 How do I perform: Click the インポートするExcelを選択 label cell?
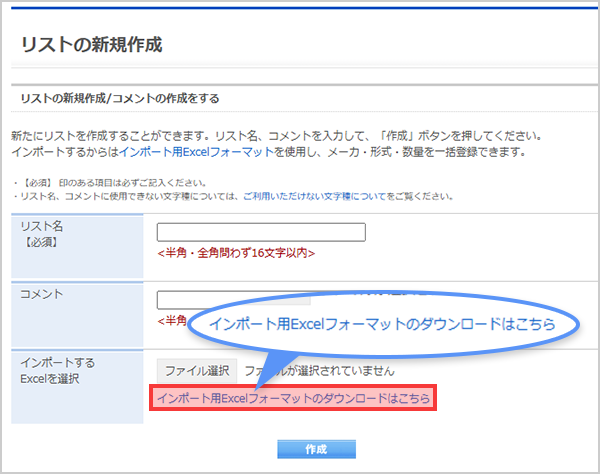click(77, 387)
